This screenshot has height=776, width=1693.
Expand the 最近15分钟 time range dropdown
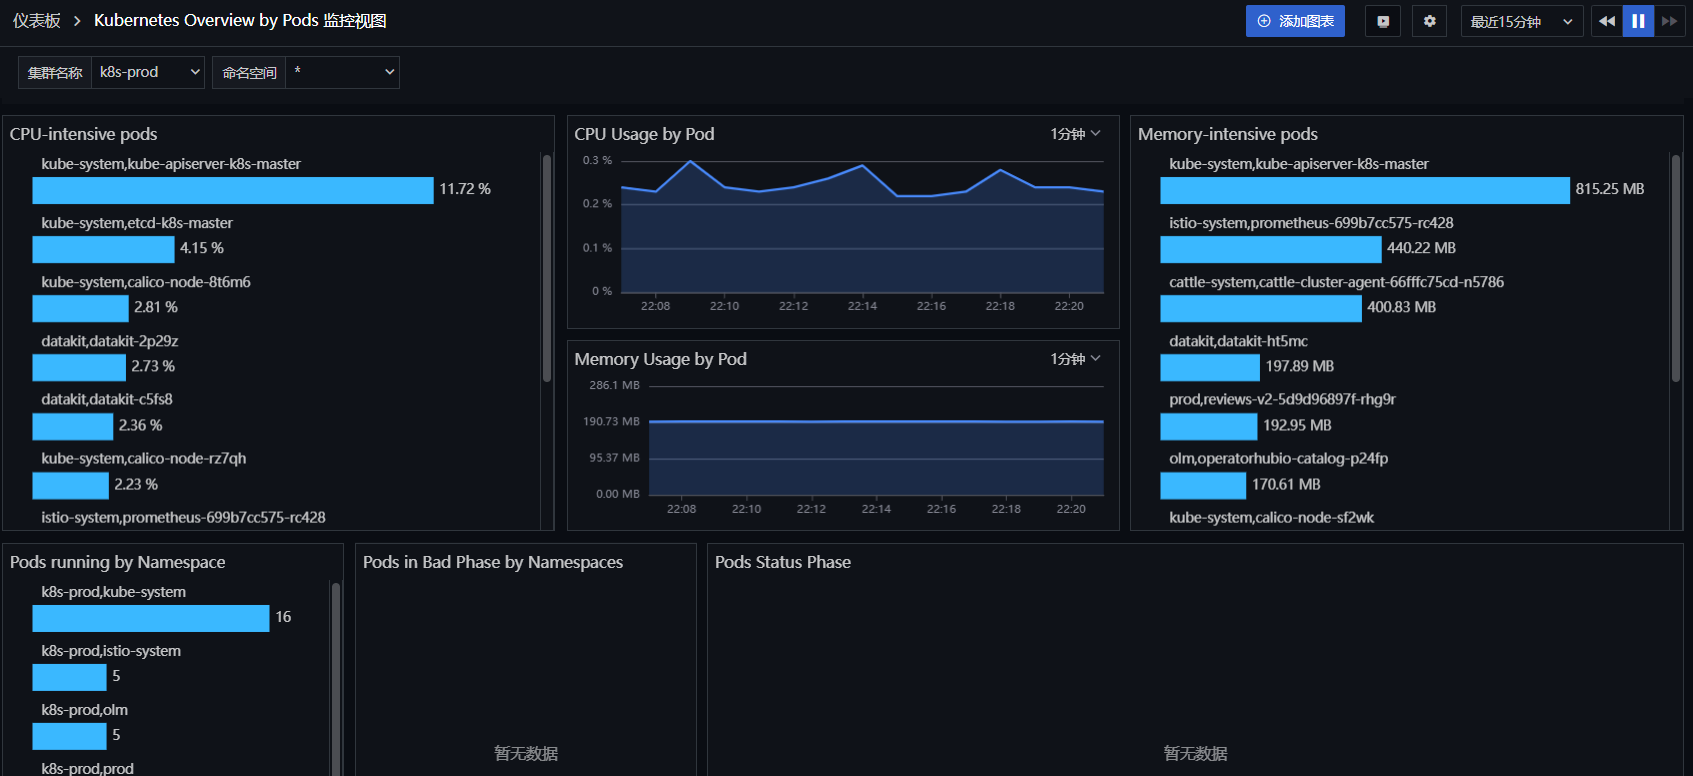(x=1522, y=21)
